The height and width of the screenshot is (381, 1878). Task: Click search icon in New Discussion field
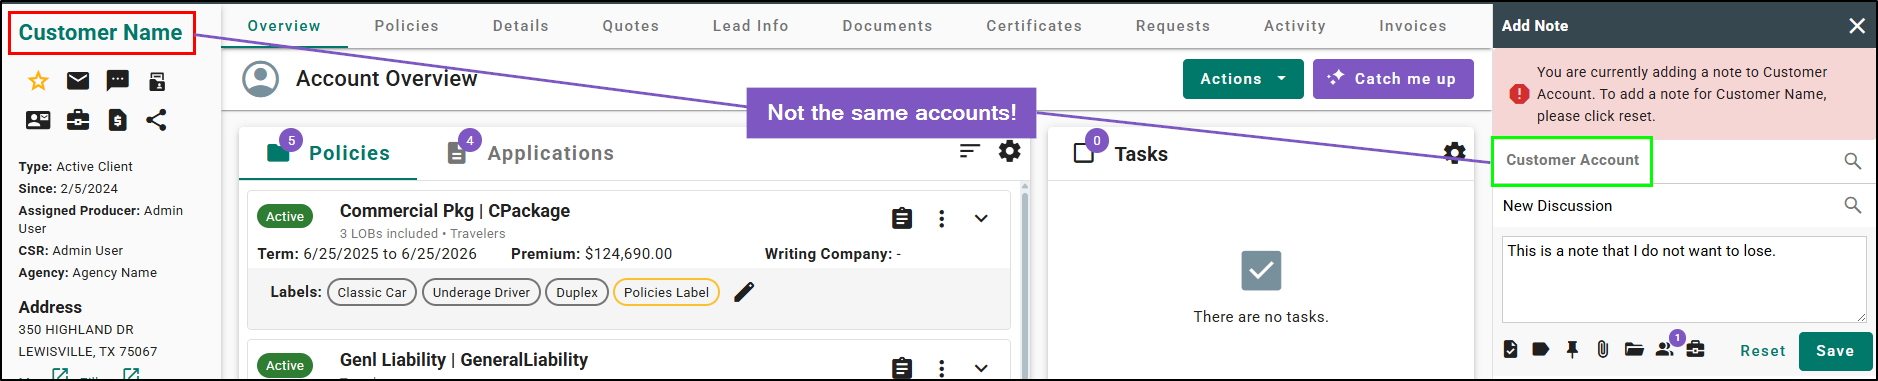[x=1853, y=205]
